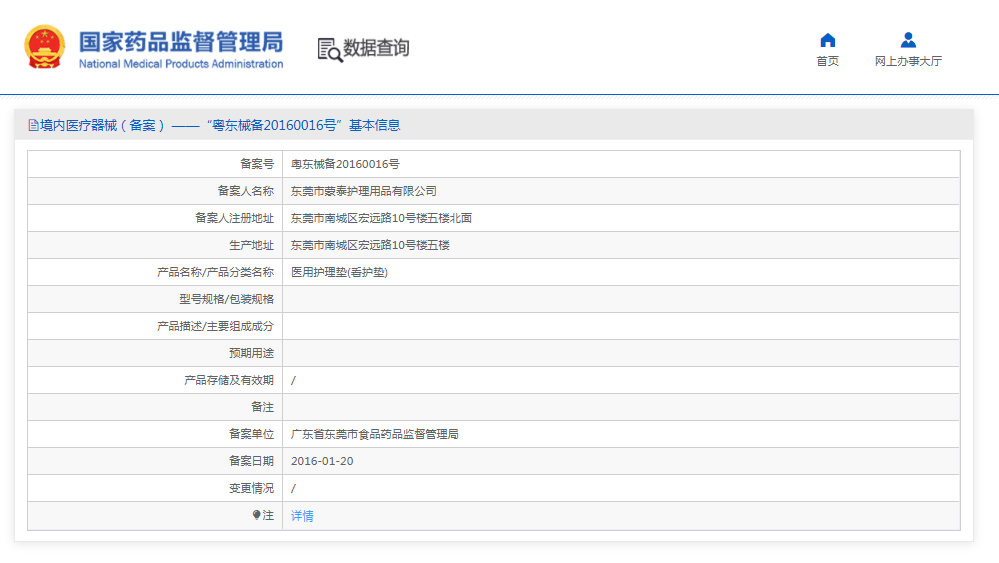Click the national emblem logo
The width and height of the screenshot is (999, 563).
tap(44, 47)
